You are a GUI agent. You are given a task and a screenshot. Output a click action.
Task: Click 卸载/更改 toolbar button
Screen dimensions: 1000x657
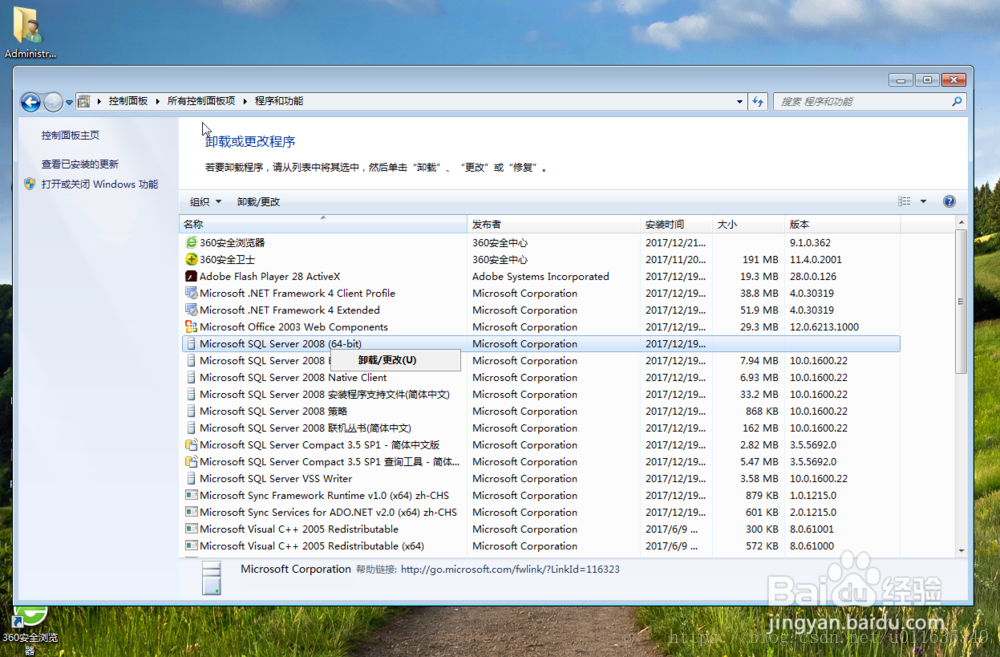tap(258, 202)
